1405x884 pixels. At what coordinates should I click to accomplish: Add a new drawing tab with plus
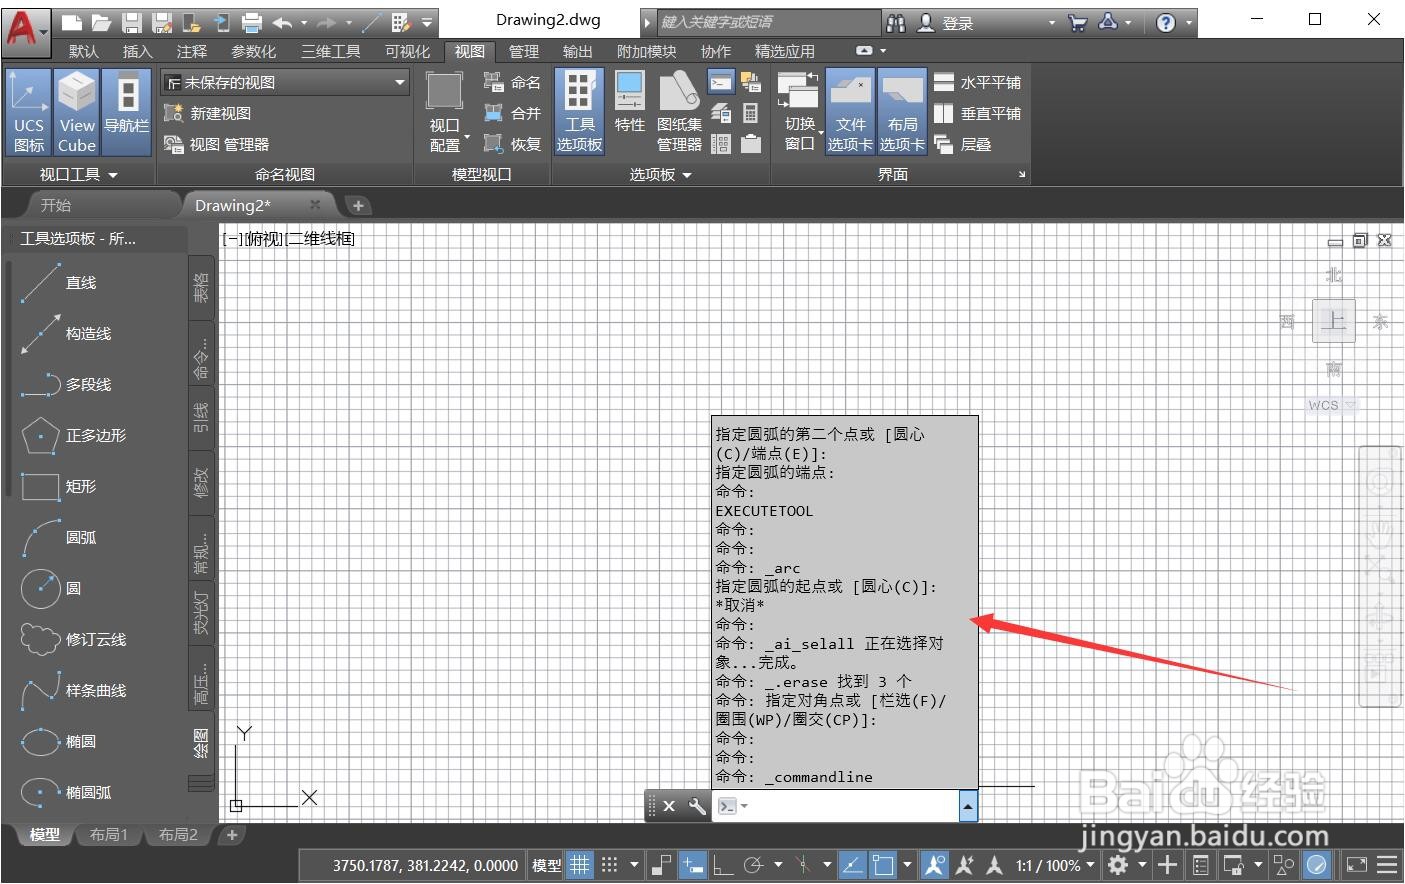pos(358,205)
